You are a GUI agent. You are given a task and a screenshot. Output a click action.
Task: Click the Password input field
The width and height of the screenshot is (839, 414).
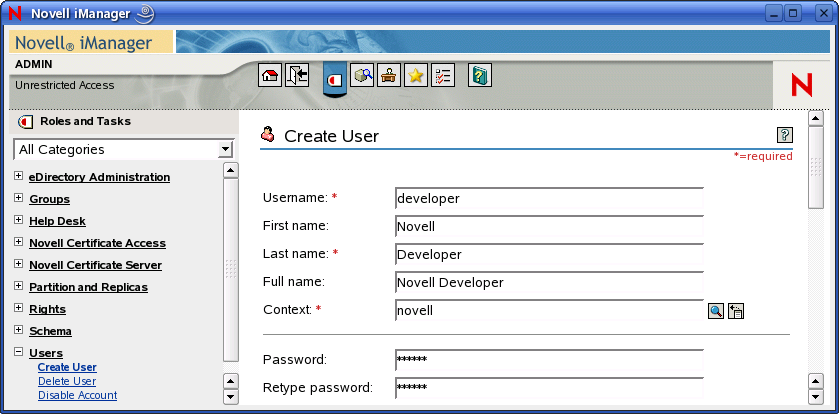(x=549, y=359)
